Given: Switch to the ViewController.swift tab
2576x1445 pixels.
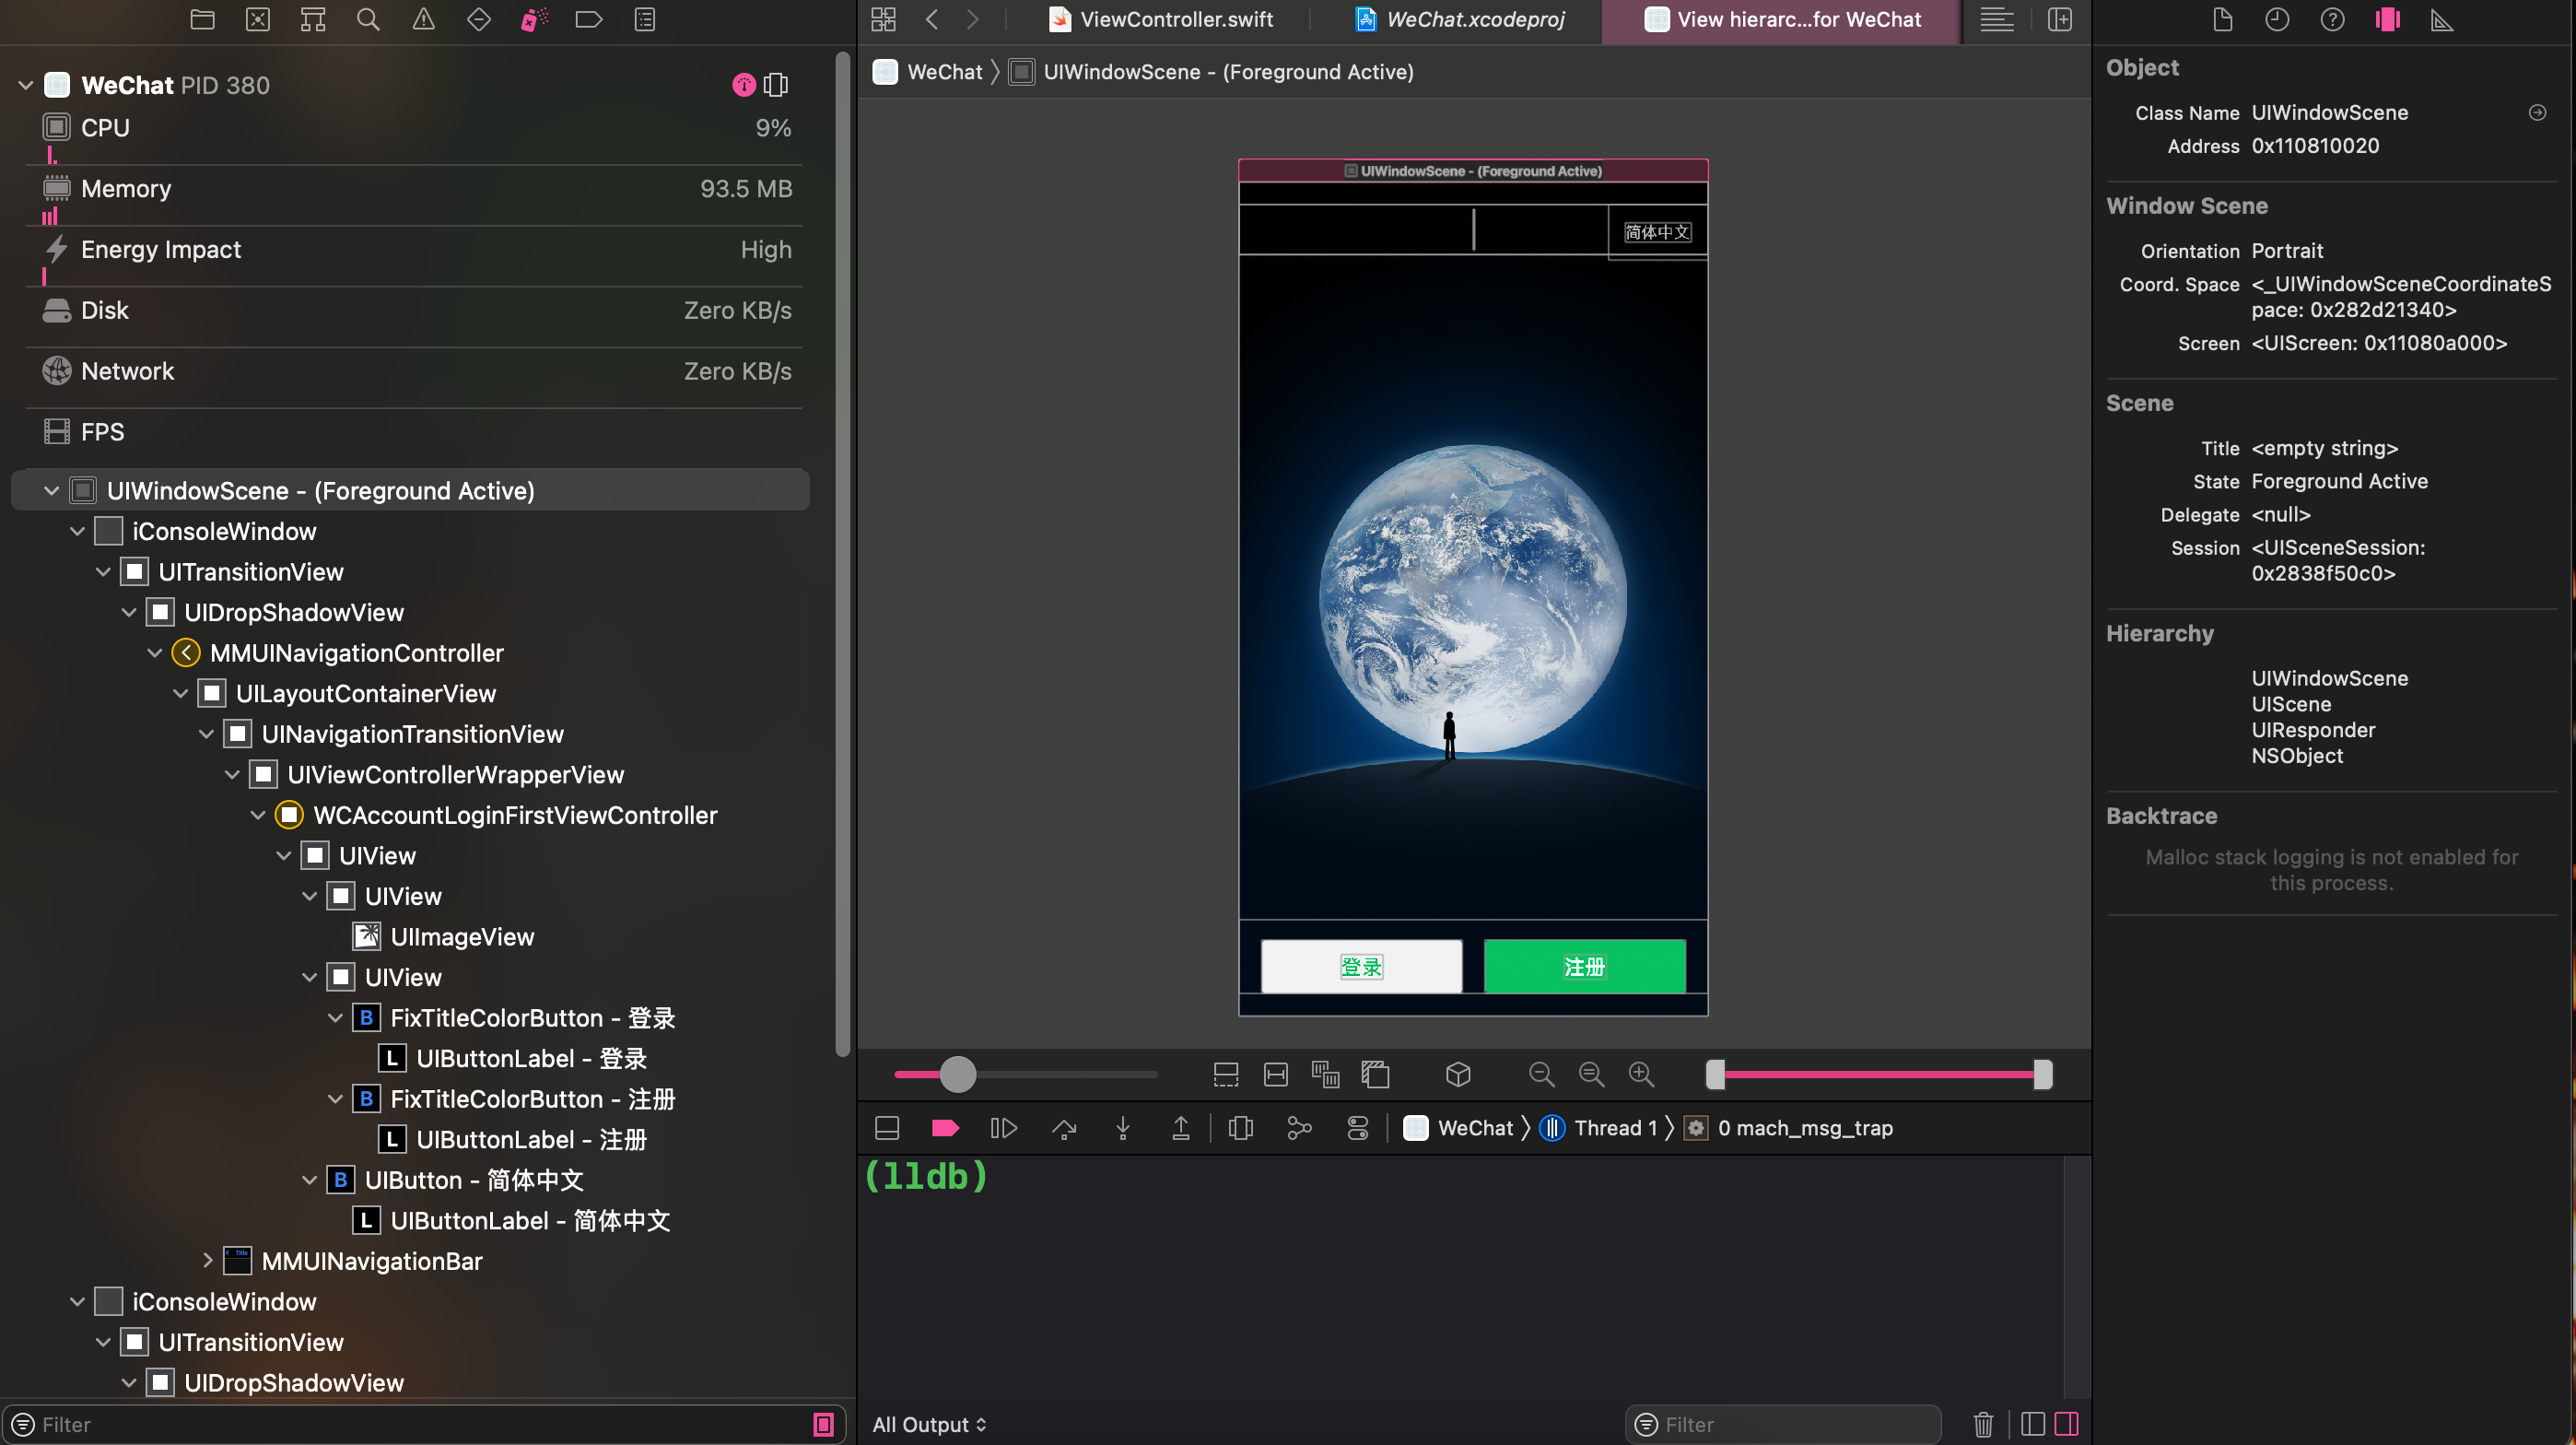Looking at the screenshot, I should [x=1161, y=19].
